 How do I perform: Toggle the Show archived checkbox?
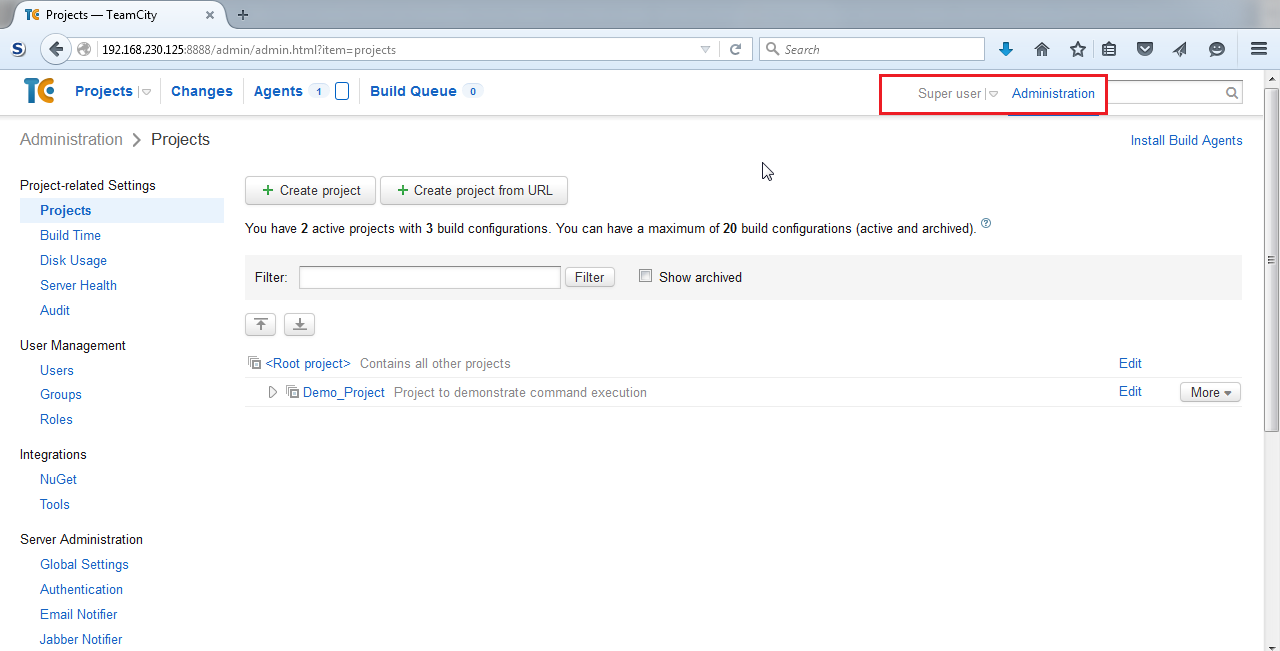pos(646,276)
